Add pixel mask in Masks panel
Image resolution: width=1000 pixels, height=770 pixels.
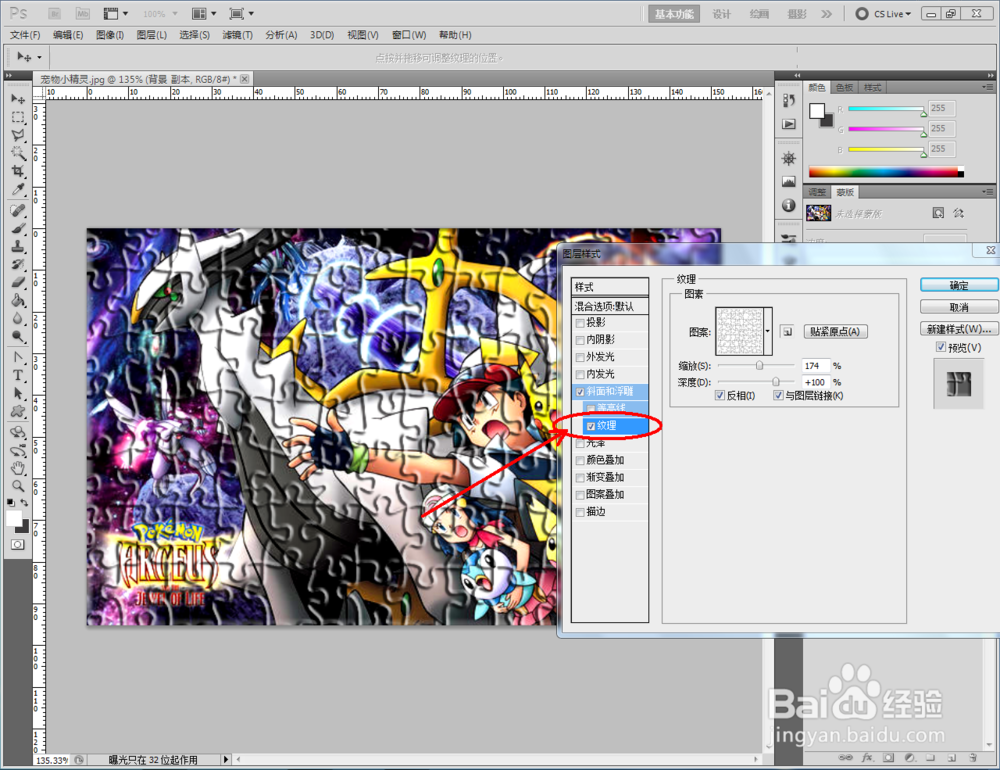coord(938,212)
